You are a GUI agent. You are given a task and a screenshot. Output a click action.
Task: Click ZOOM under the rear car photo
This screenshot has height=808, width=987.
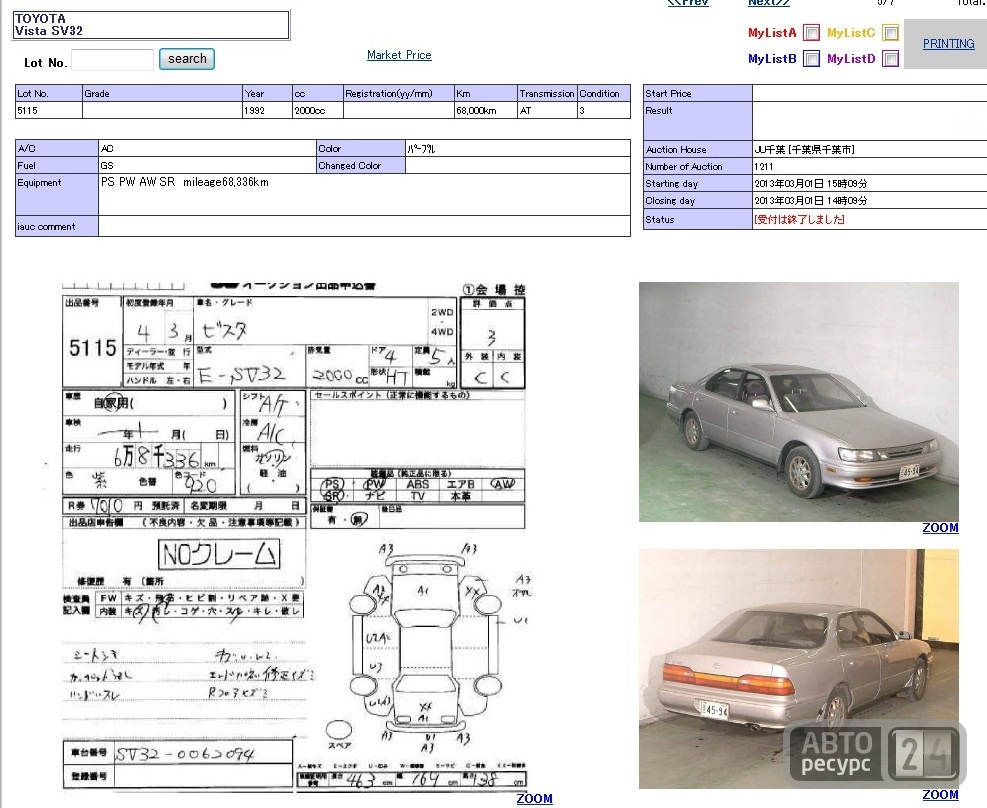pyautogui.click(x=940, y=794)
